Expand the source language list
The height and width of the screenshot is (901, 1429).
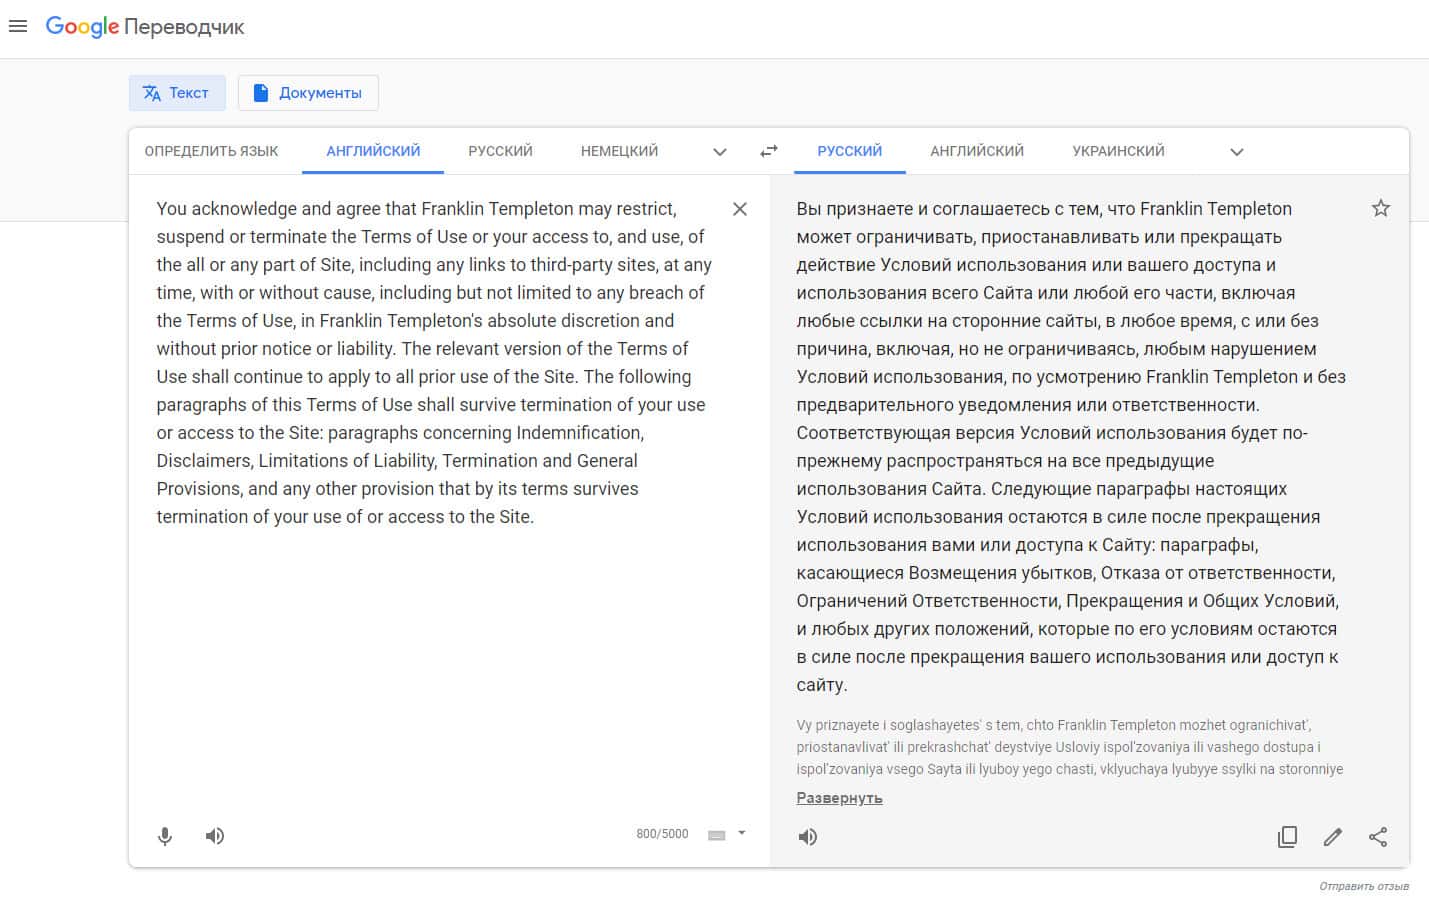[720, 152]
